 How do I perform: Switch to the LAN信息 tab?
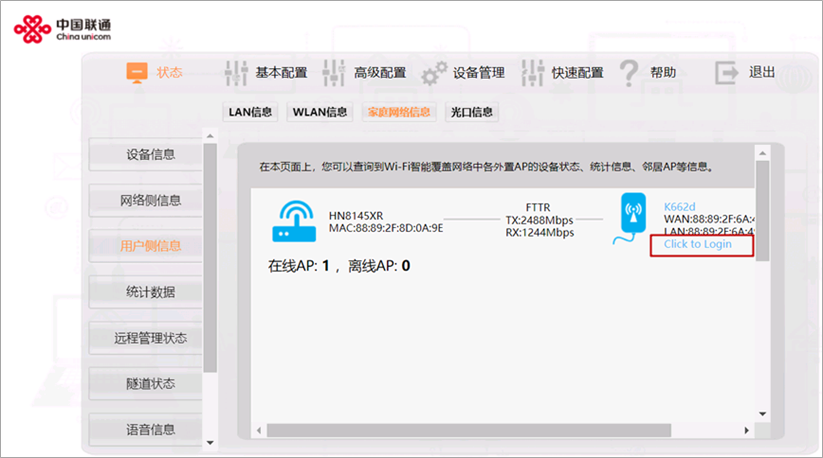point(250,112)
